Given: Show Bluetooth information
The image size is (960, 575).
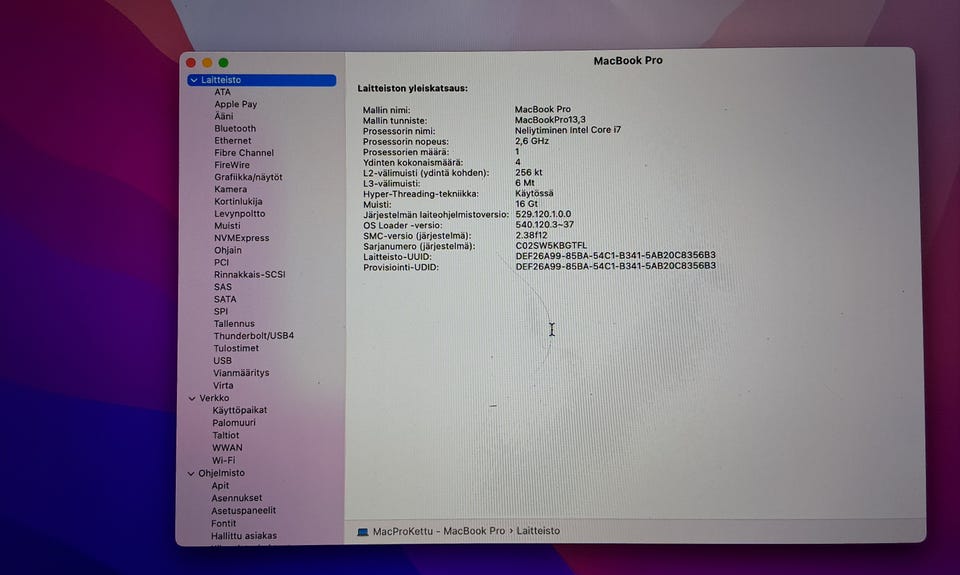Looking at the screenshot, I should [x=235, y=129].
